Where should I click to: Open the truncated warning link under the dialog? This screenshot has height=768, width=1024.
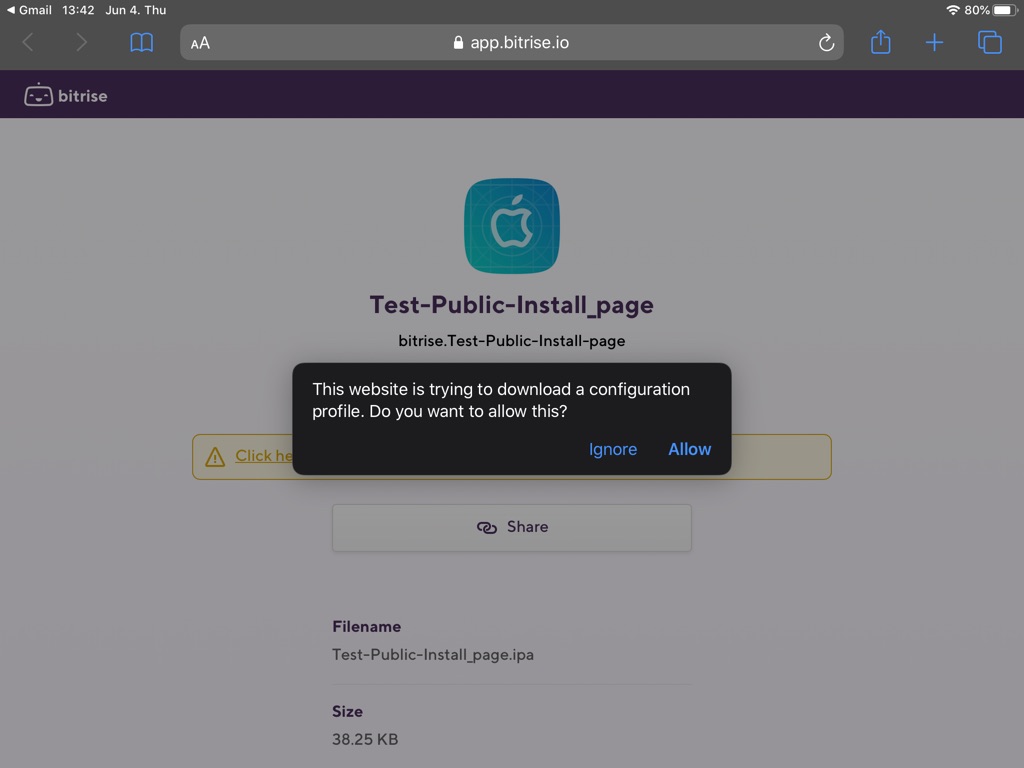tap(262, 456)
